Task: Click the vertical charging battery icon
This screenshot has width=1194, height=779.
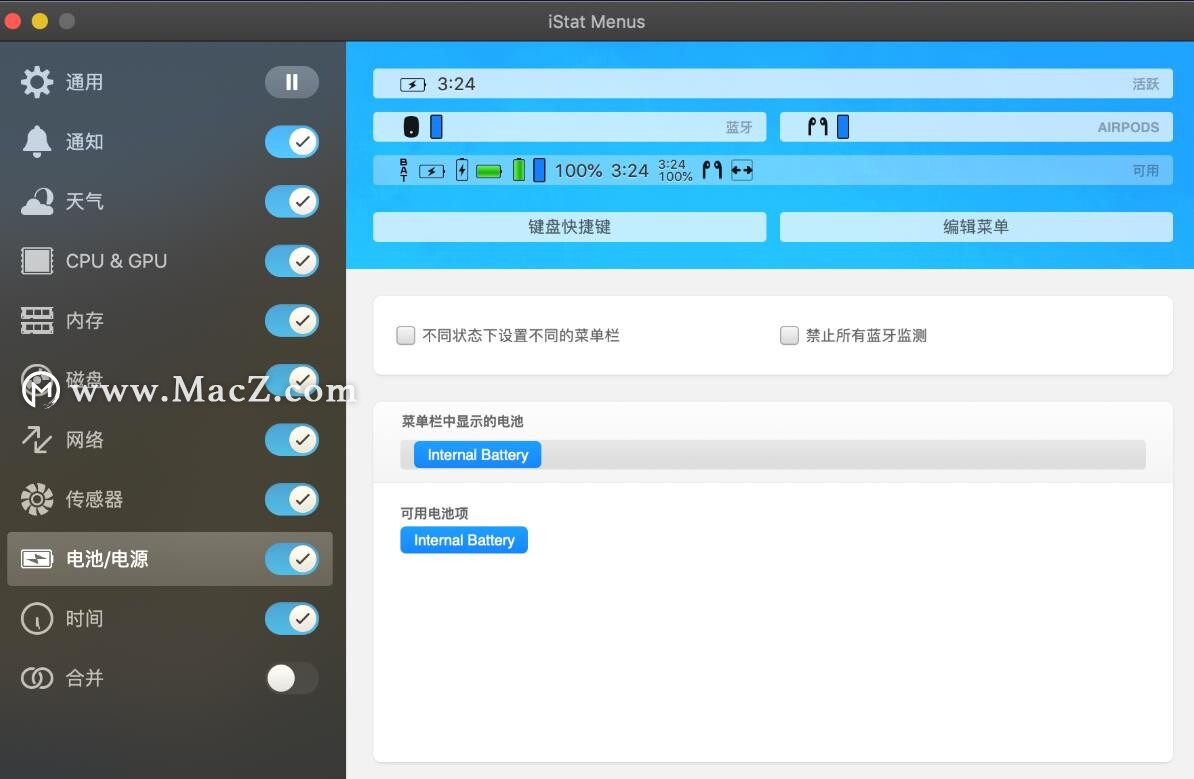Action: [x=461, y=170]
